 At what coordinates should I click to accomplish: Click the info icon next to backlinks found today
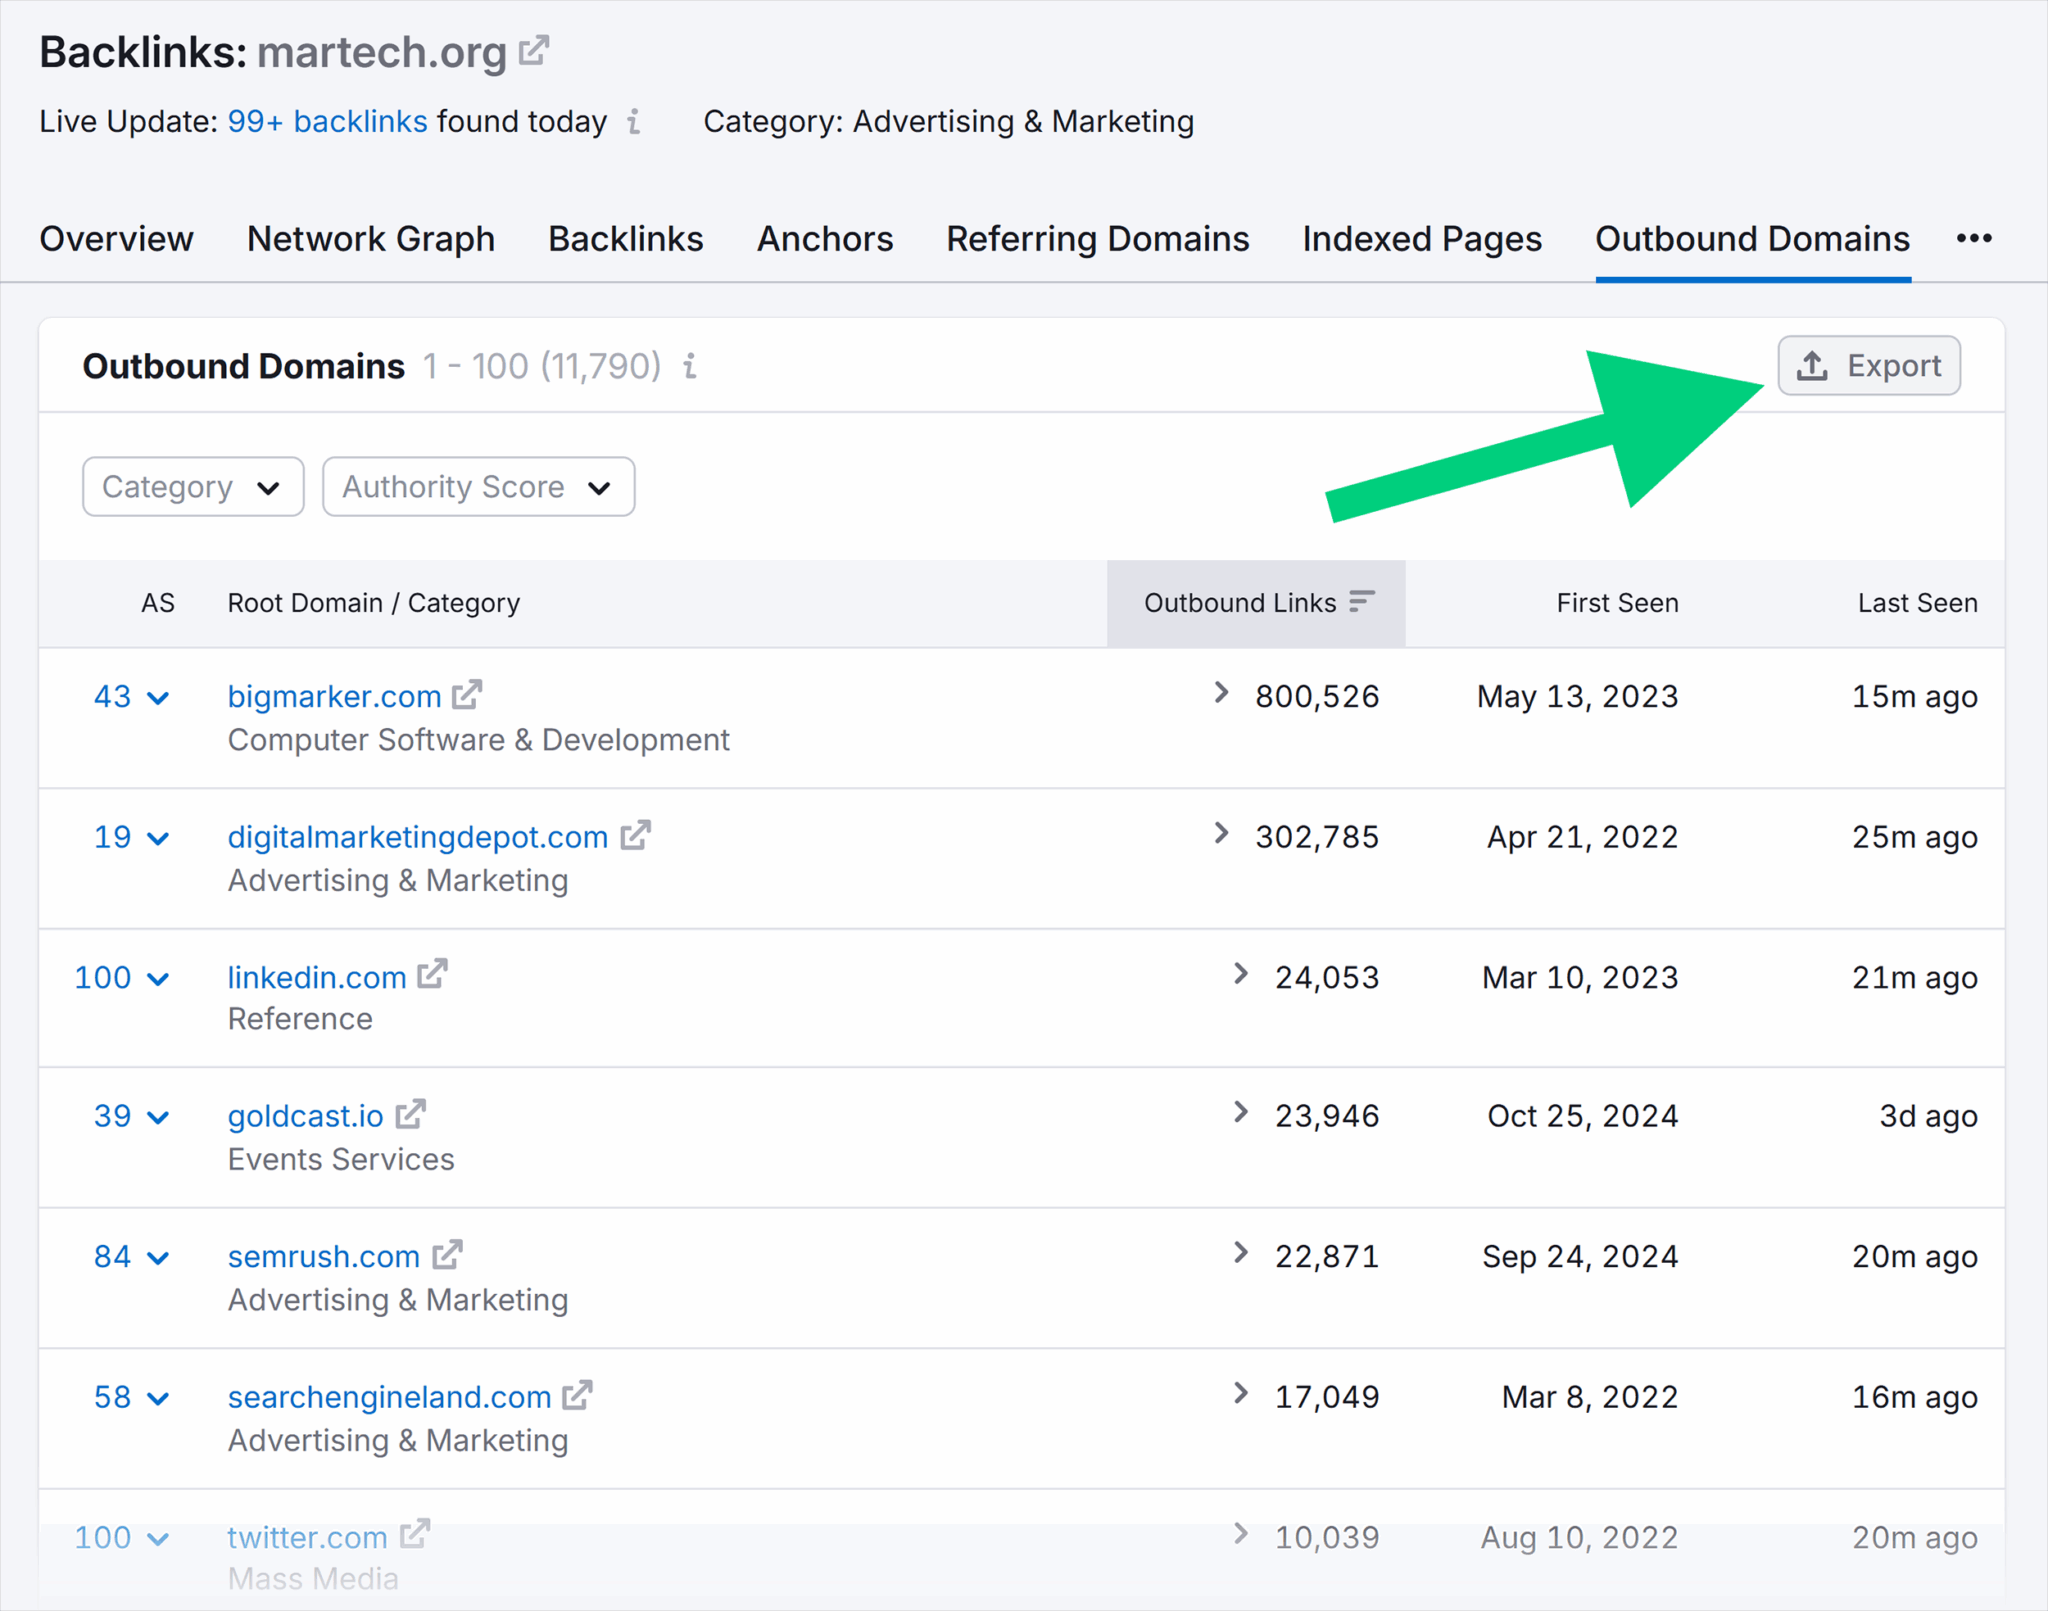633,122
